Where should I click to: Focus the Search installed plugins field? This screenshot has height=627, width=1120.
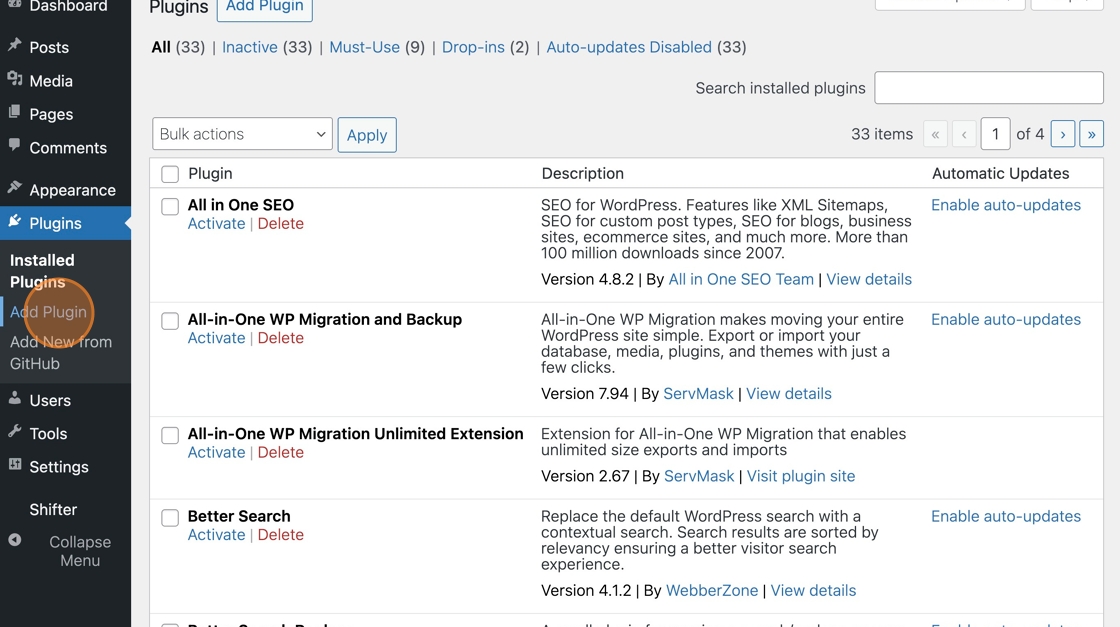989,88
